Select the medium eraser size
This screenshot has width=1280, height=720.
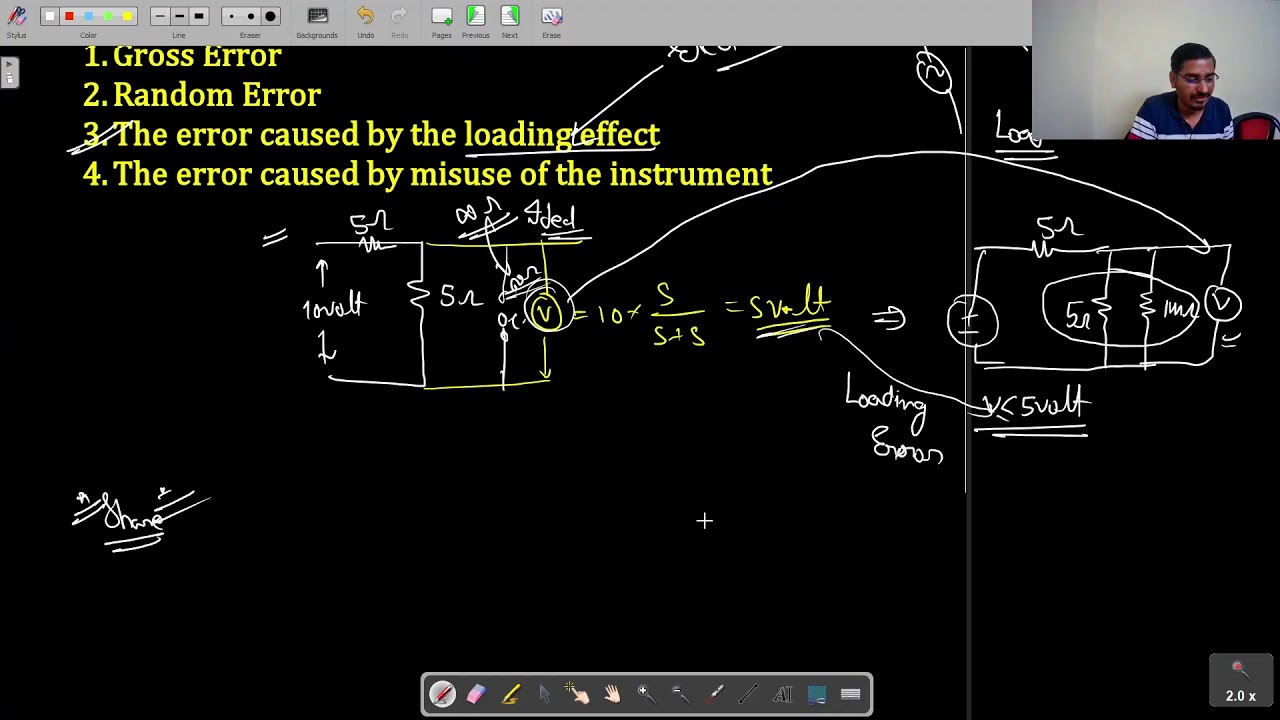click(x=250, y=16)
